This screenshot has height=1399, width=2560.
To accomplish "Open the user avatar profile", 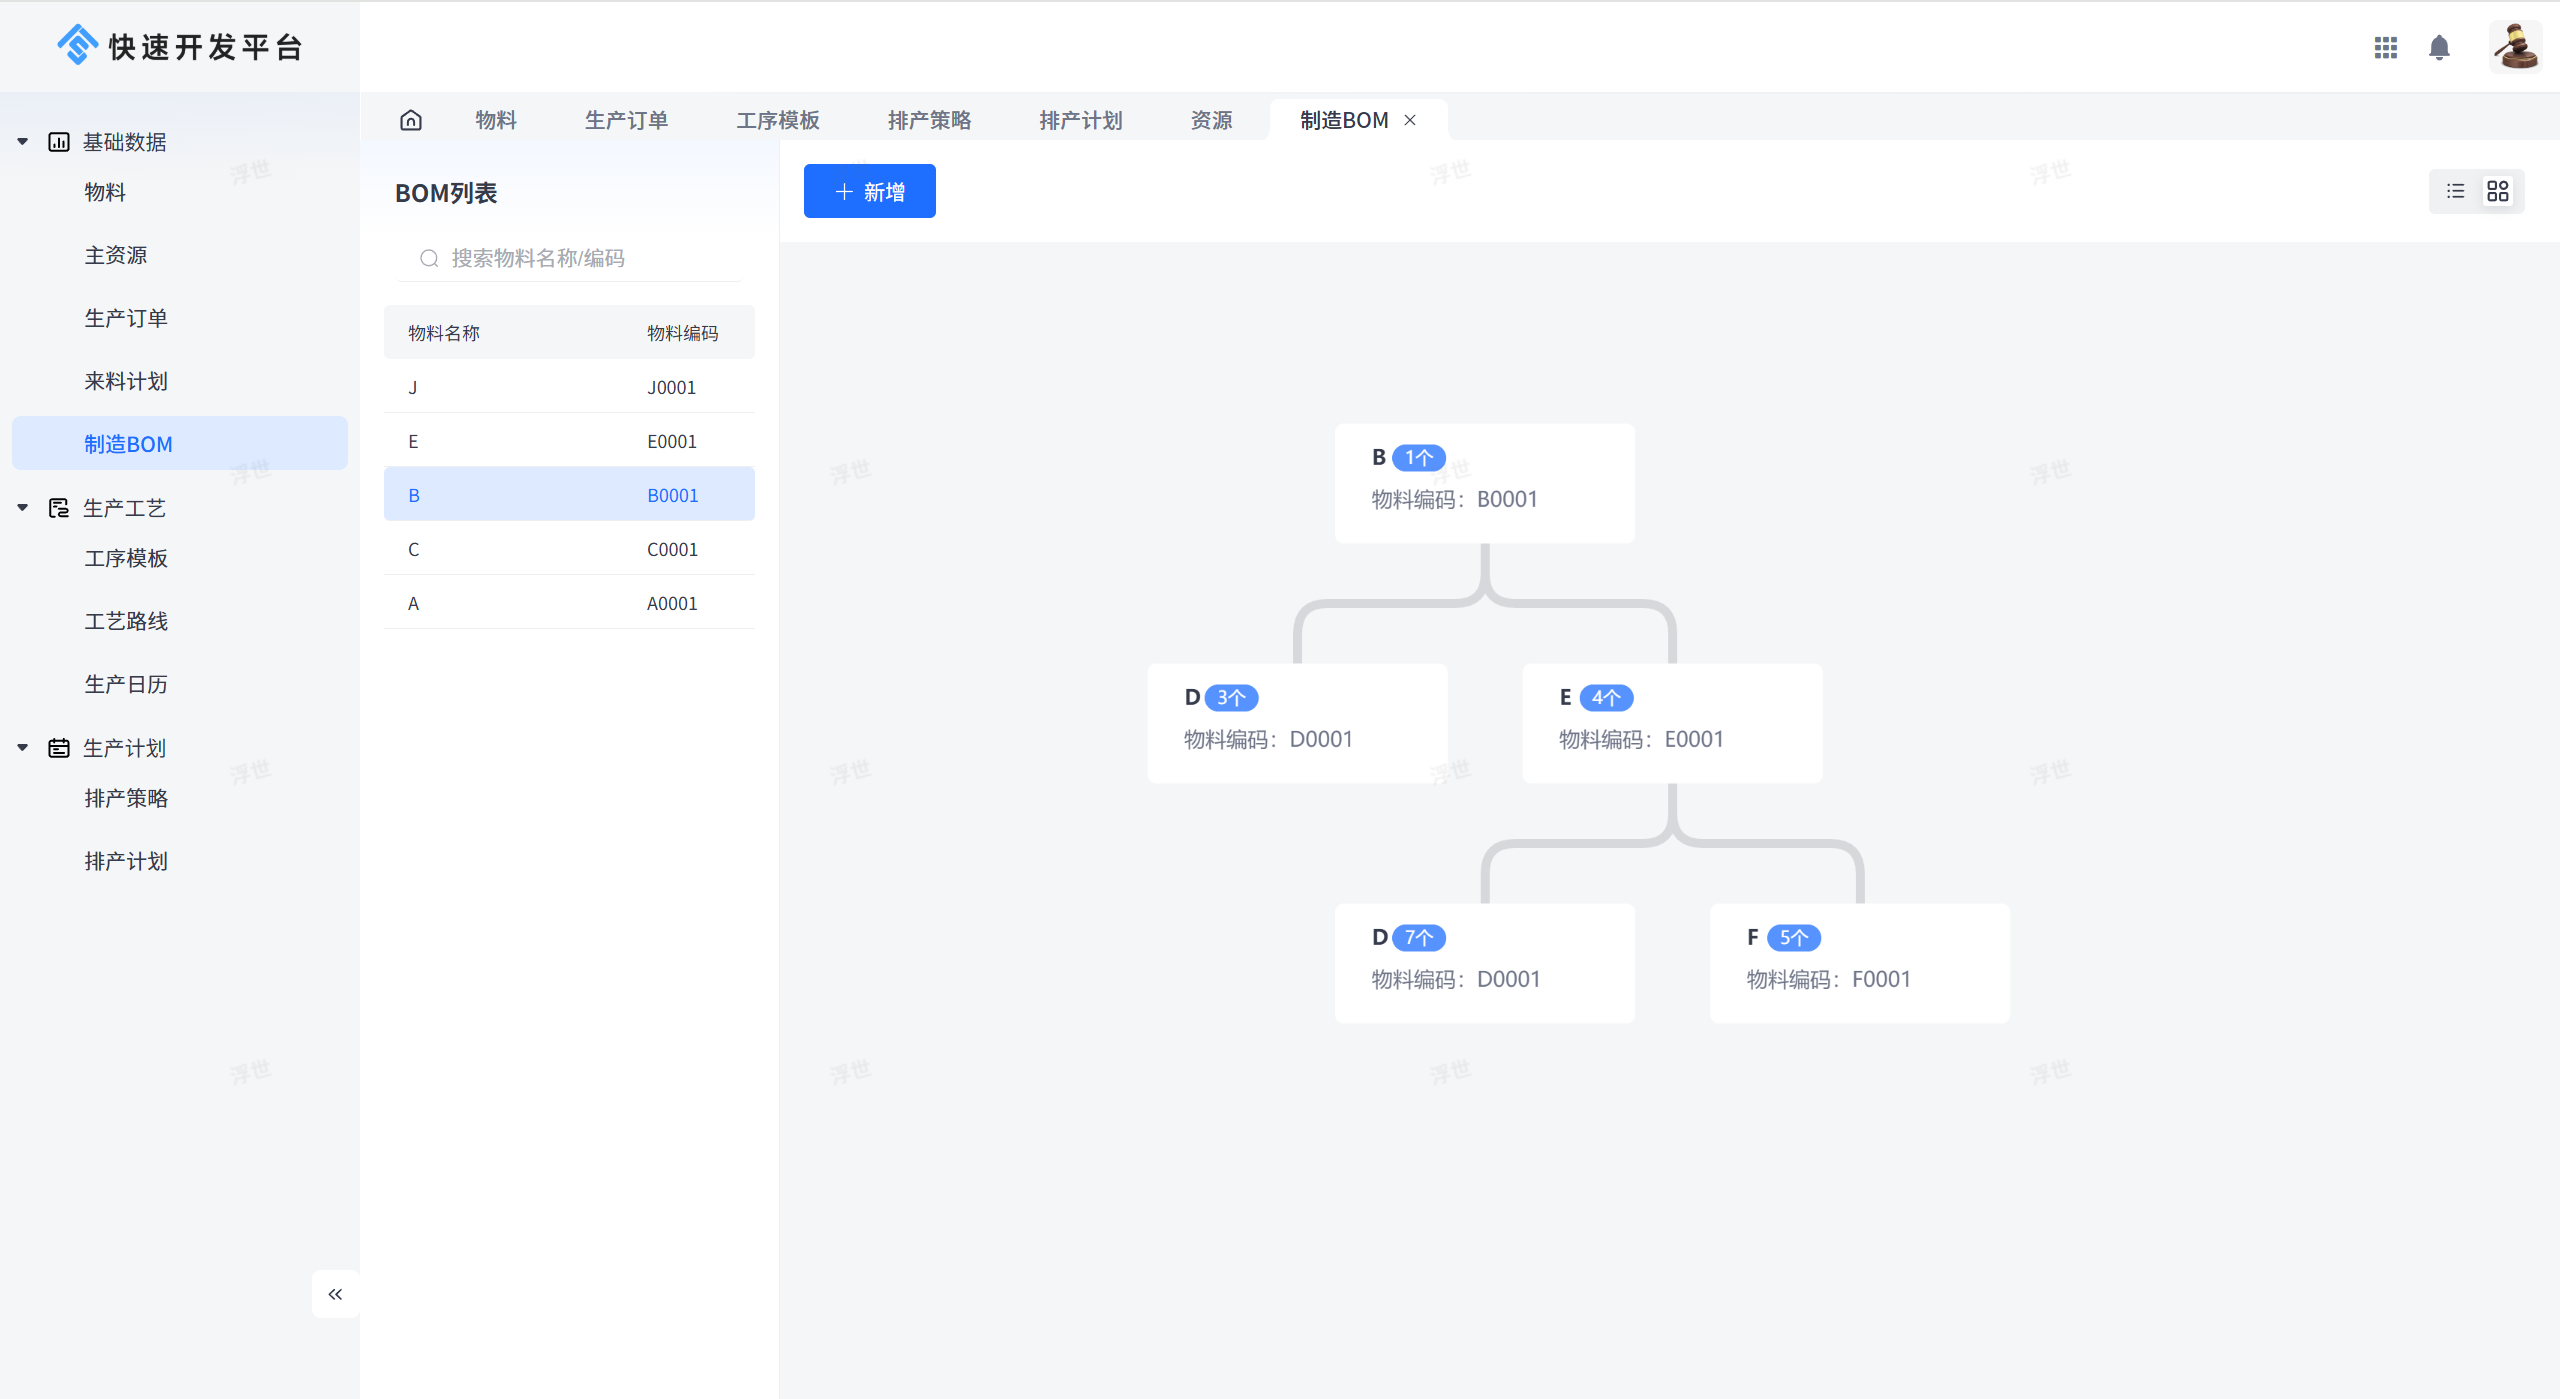I will (x=2515, y=47).
